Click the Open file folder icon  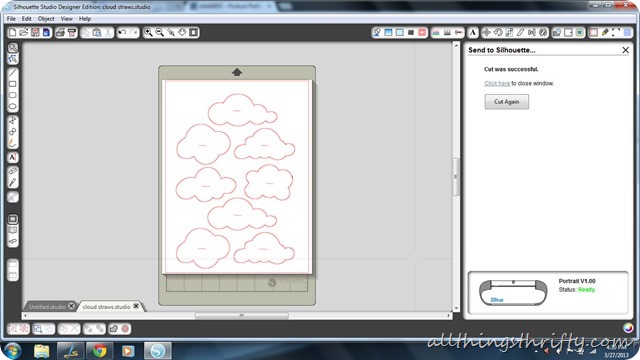(x=24, y=32)
